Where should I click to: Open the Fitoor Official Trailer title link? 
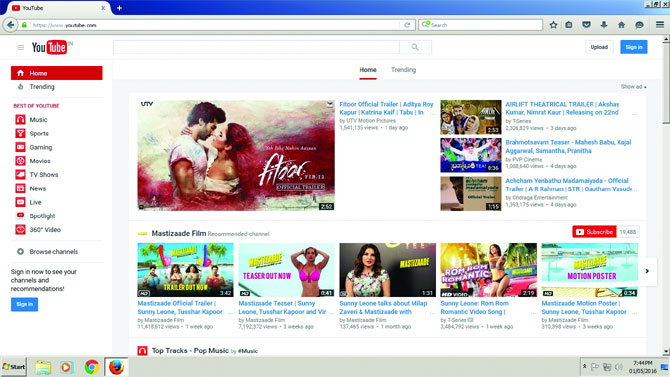point(386,108)
